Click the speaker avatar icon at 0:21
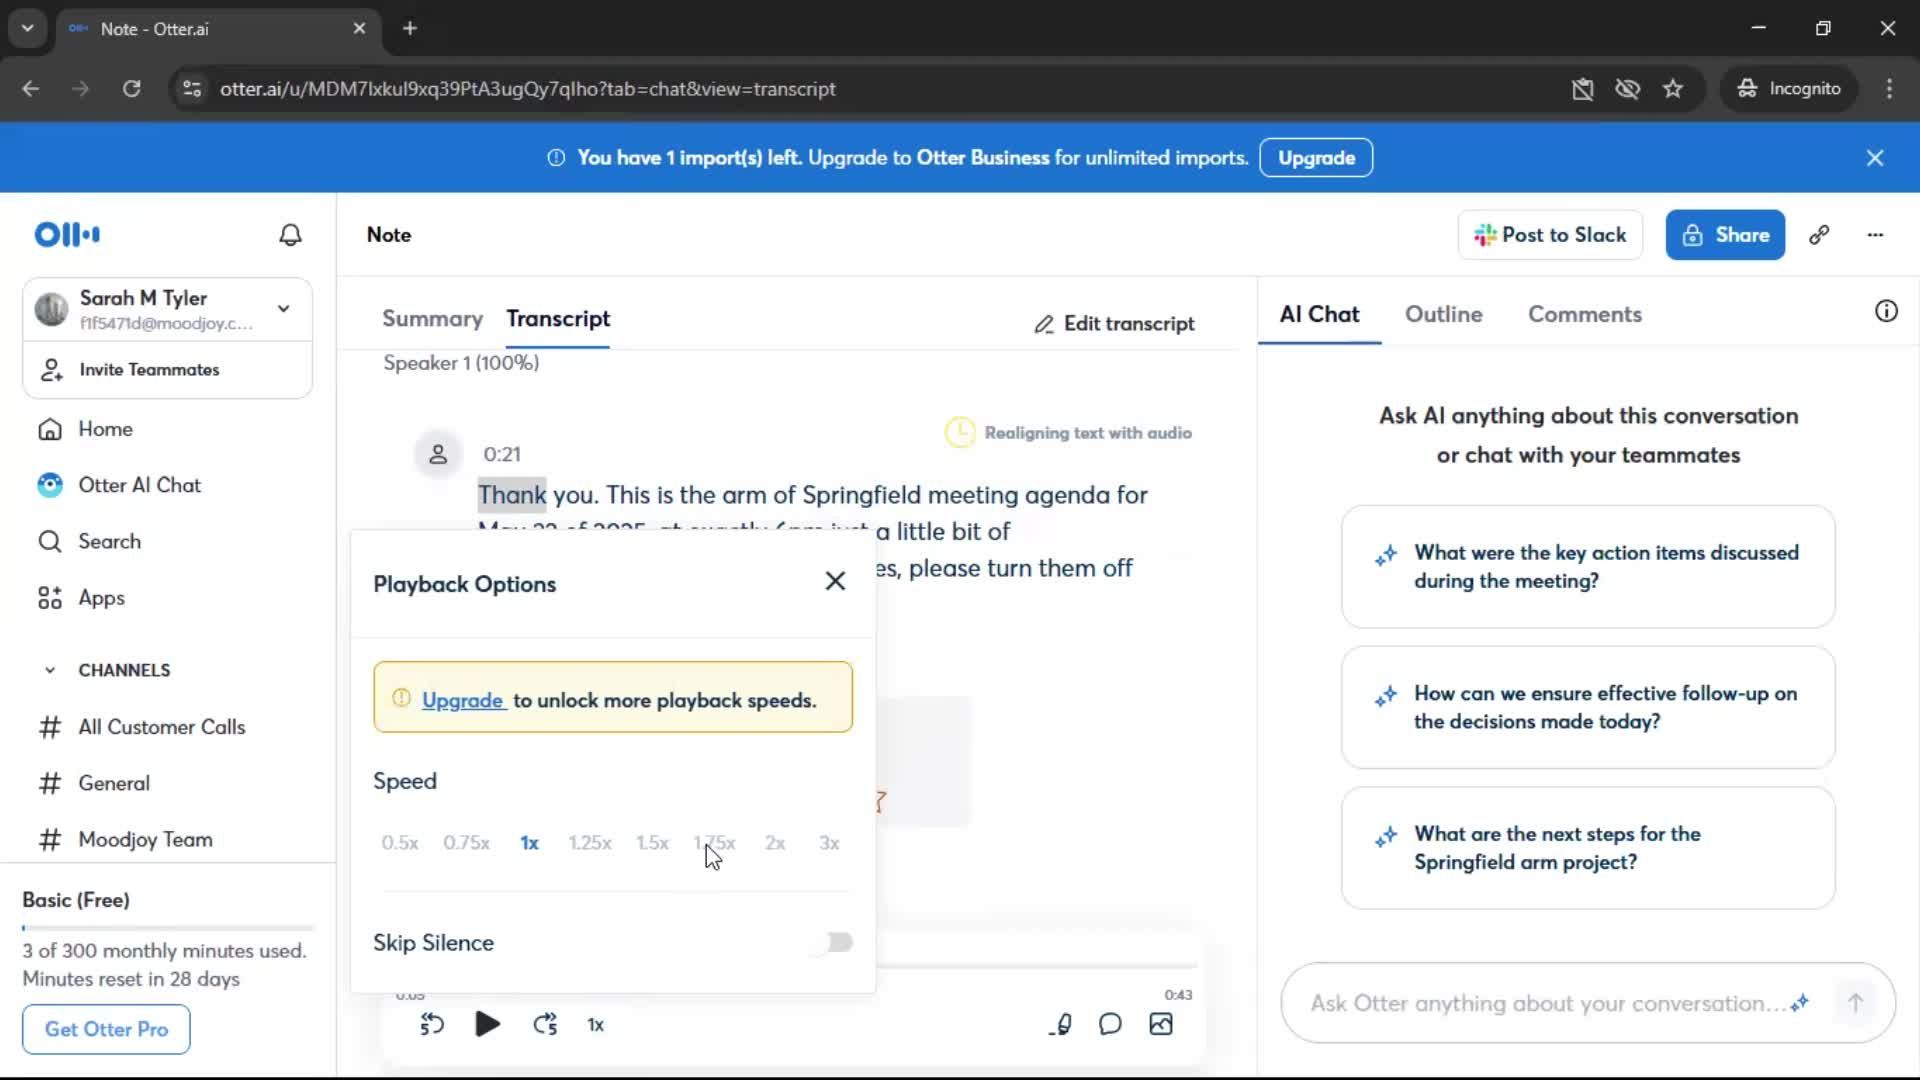Screen dimensions: 1920x1080 tap(438, 455)
